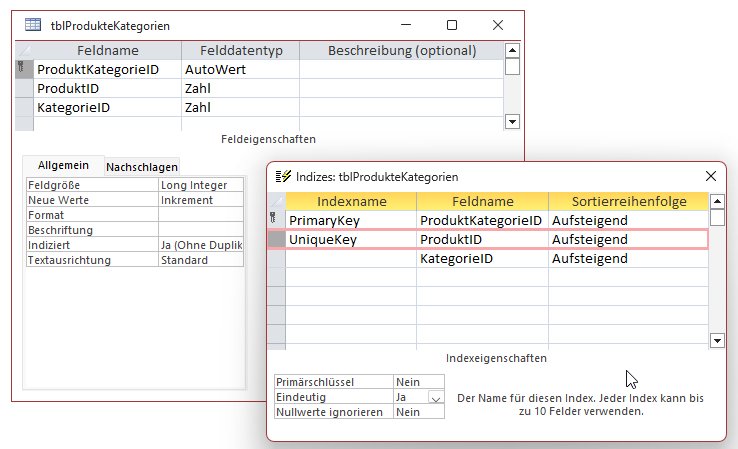
Task: Click Aufsteigend in the UniqueKey row
Action: coord(629,240)
